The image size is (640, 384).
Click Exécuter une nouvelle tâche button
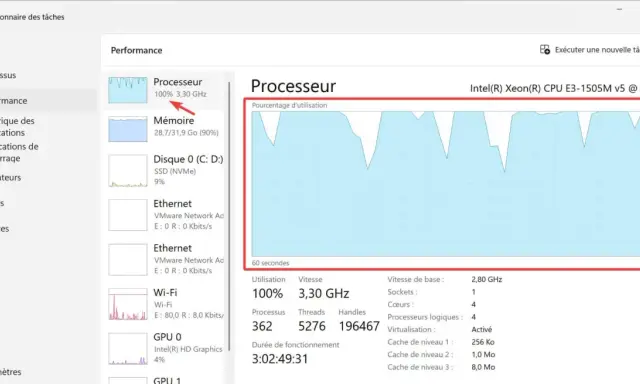(589, 50)
